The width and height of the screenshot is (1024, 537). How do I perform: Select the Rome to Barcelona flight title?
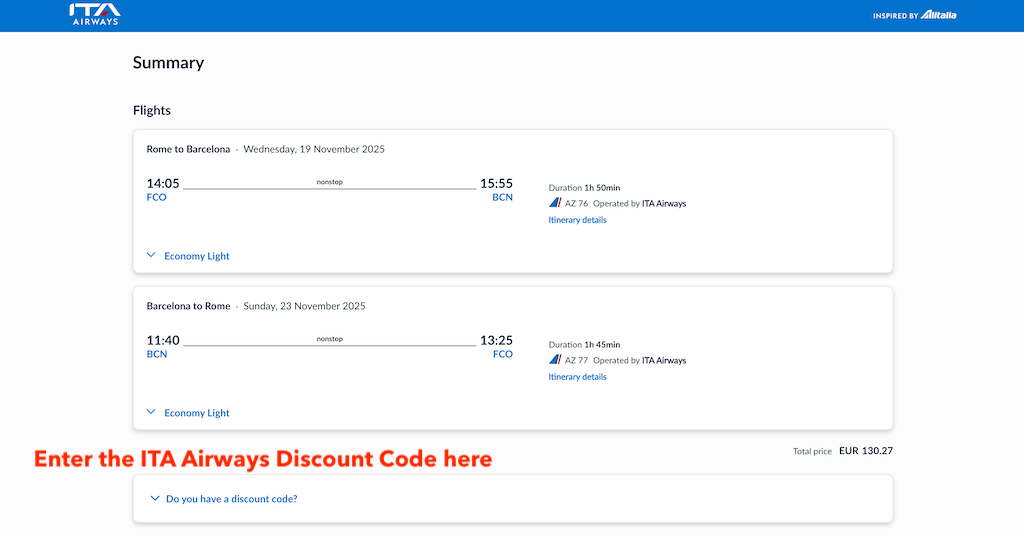pyautogui.click(x=188, y=149)
